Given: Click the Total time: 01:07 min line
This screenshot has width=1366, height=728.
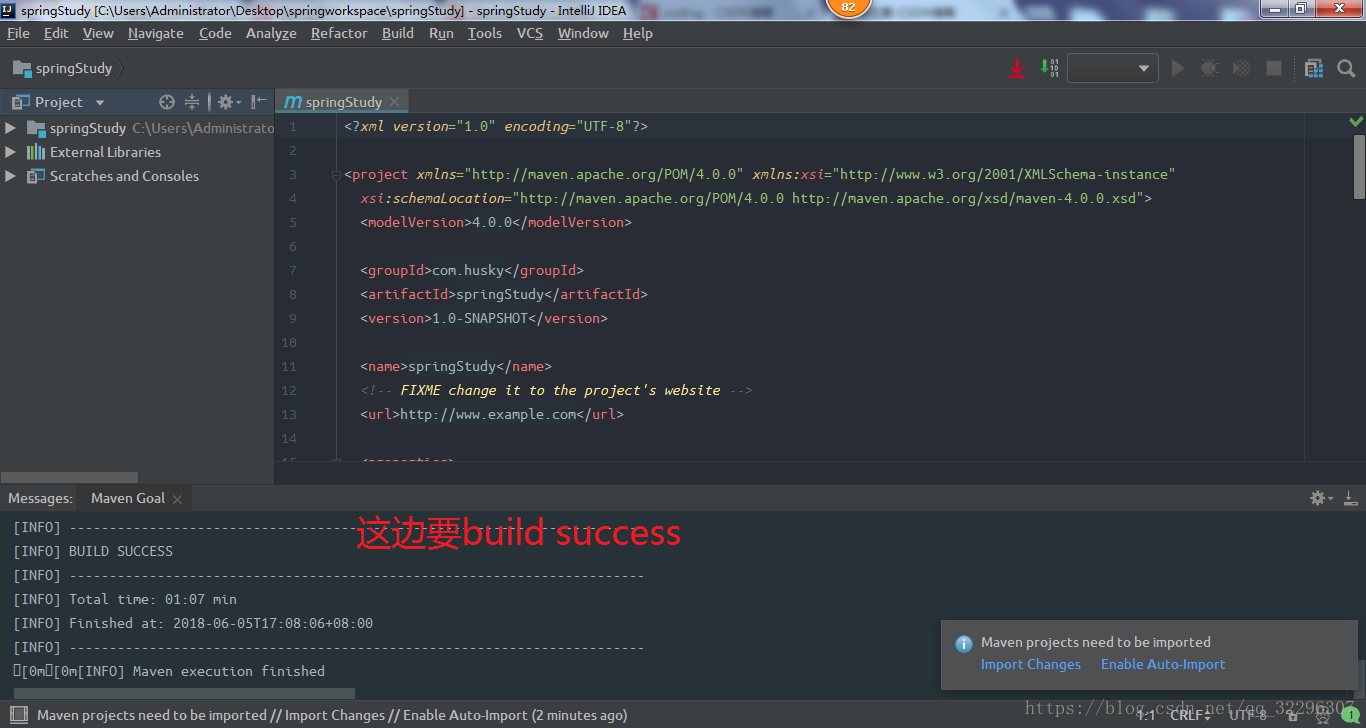Looking at the screenshot, I should click(125, 599).
